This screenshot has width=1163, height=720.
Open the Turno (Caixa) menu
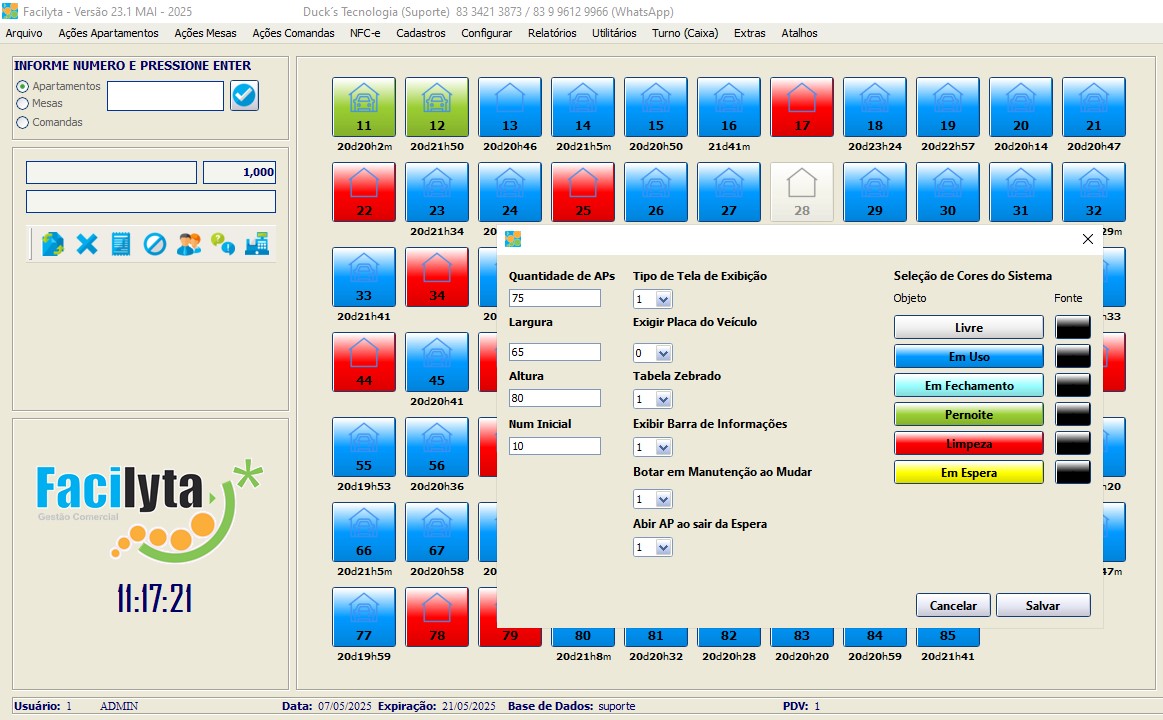(x=685, y=33)
